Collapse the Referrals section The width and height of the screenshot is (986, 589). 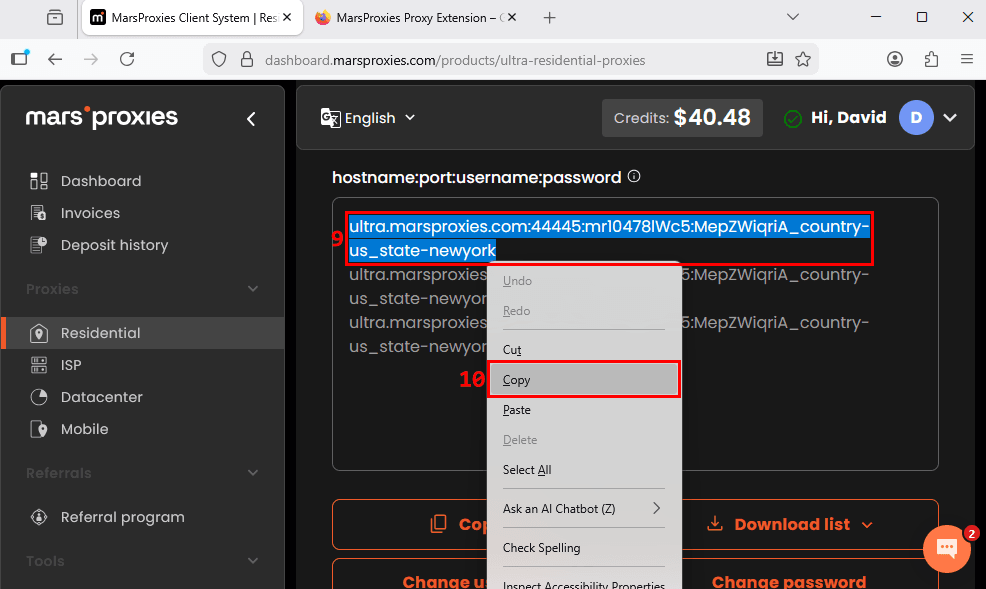(x=253, y=473)
